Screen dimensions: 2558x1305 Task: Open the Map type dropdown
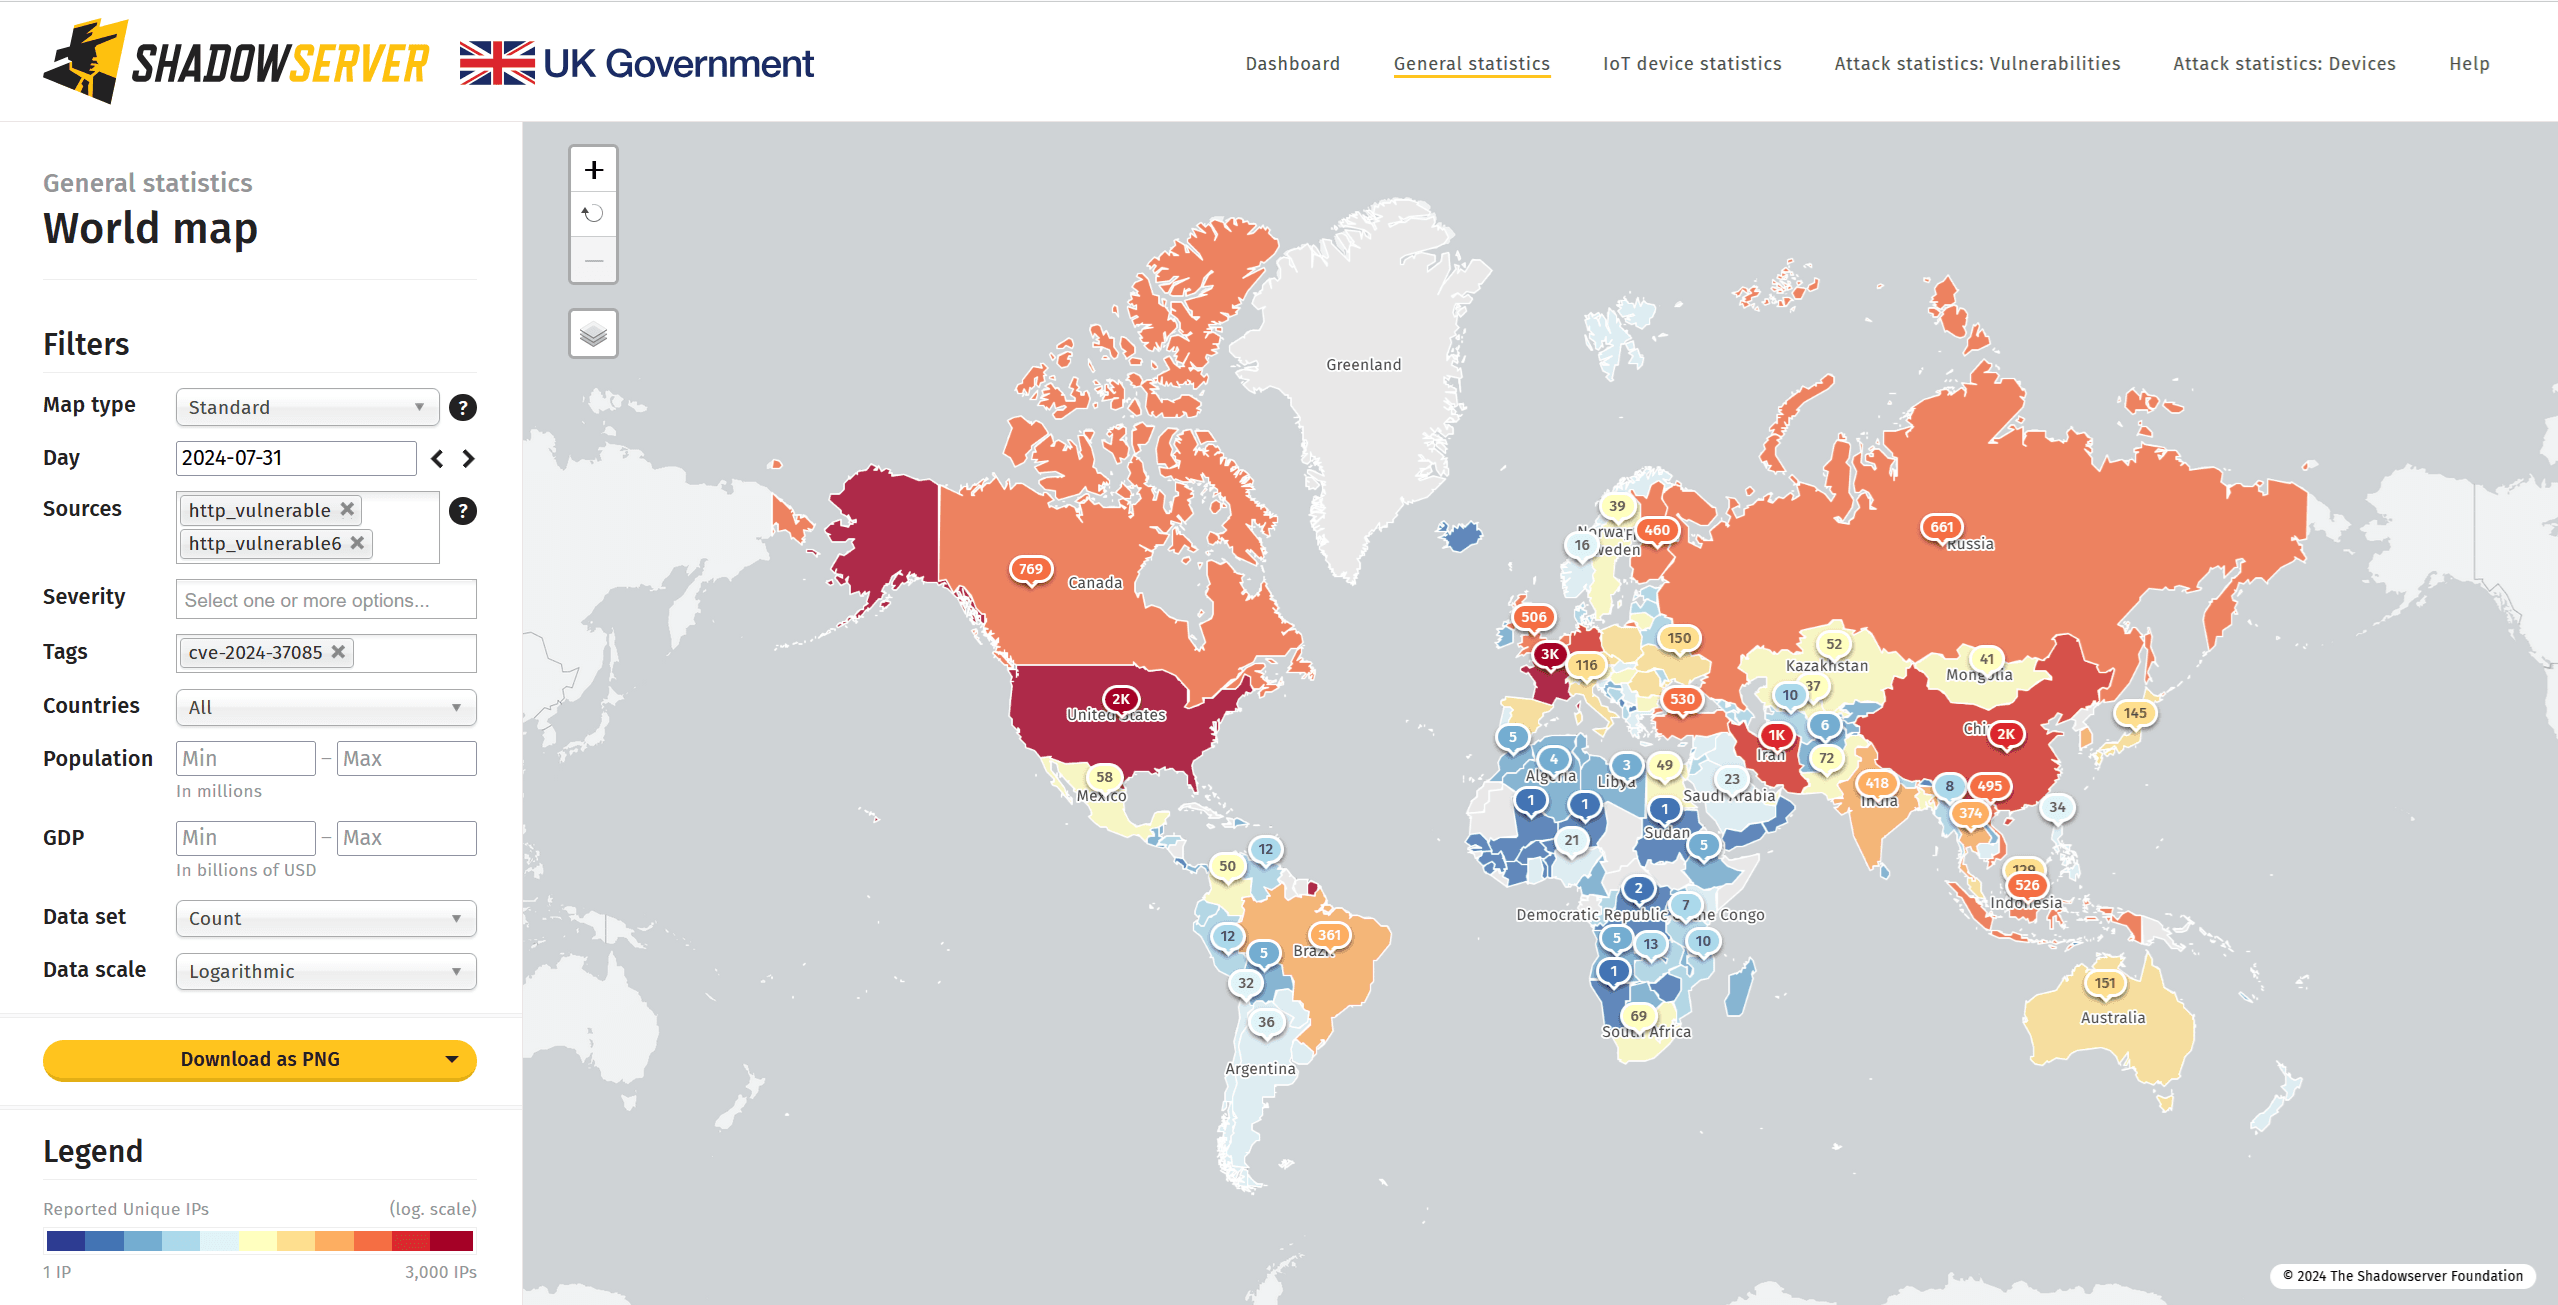pyautogui.click(x=307, y=407)
